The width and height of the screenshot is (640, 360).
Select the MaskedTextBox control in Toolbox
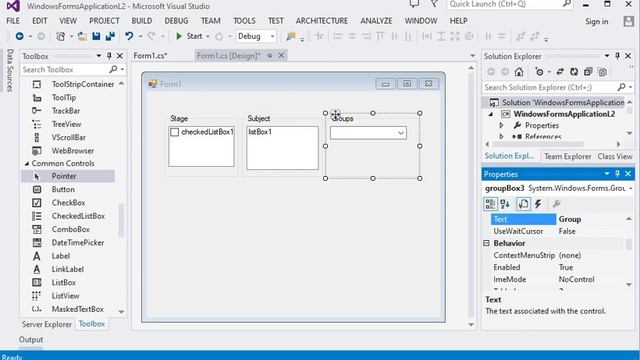(78, 309)
